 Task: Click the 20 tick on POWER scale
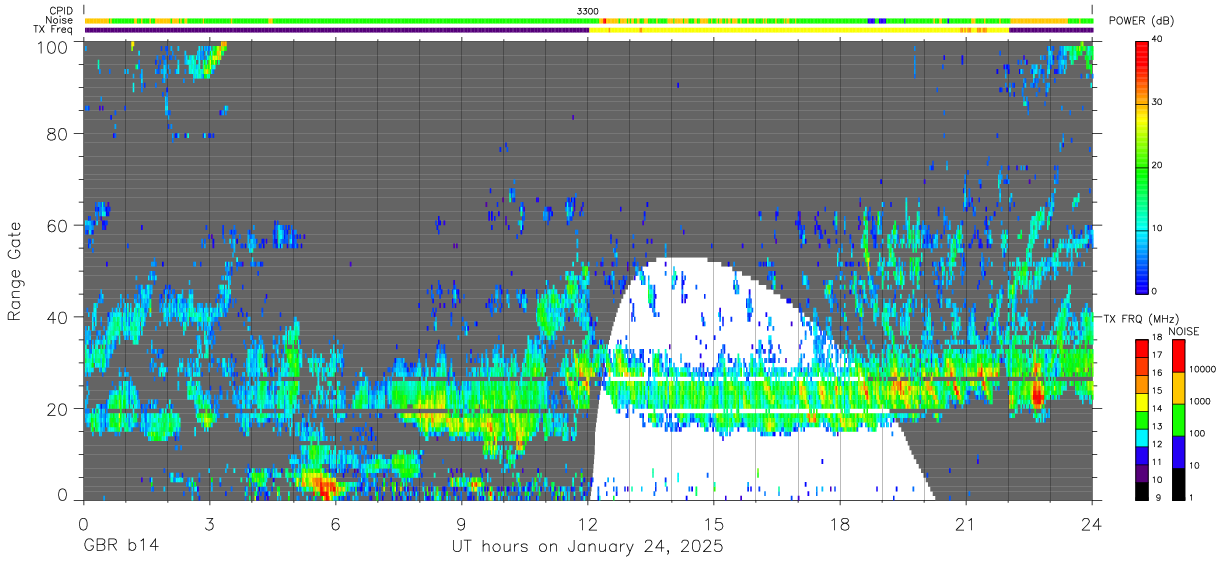1158,166
